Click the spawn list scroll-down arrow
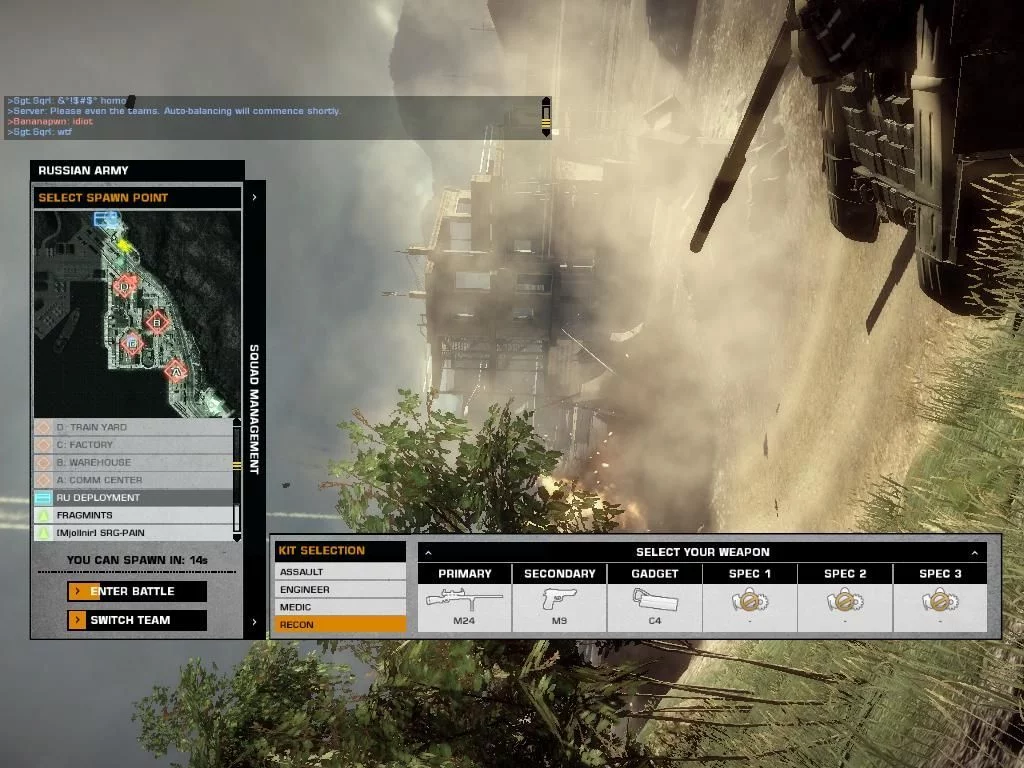The width and height of the screenshot is (1024, 768). (x=237, y=537)
